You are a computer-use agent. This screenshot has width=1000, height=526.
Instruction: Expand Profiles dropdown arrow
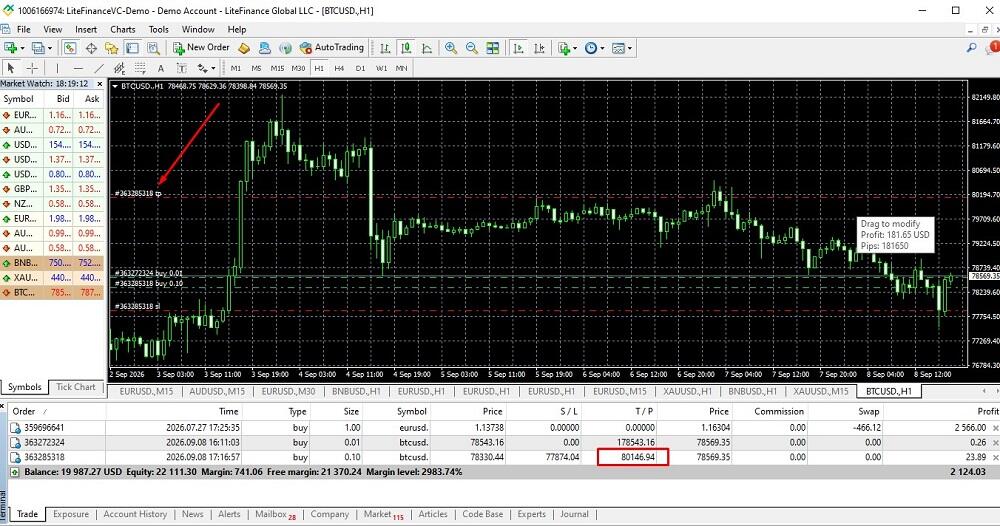tap(50, 48)
